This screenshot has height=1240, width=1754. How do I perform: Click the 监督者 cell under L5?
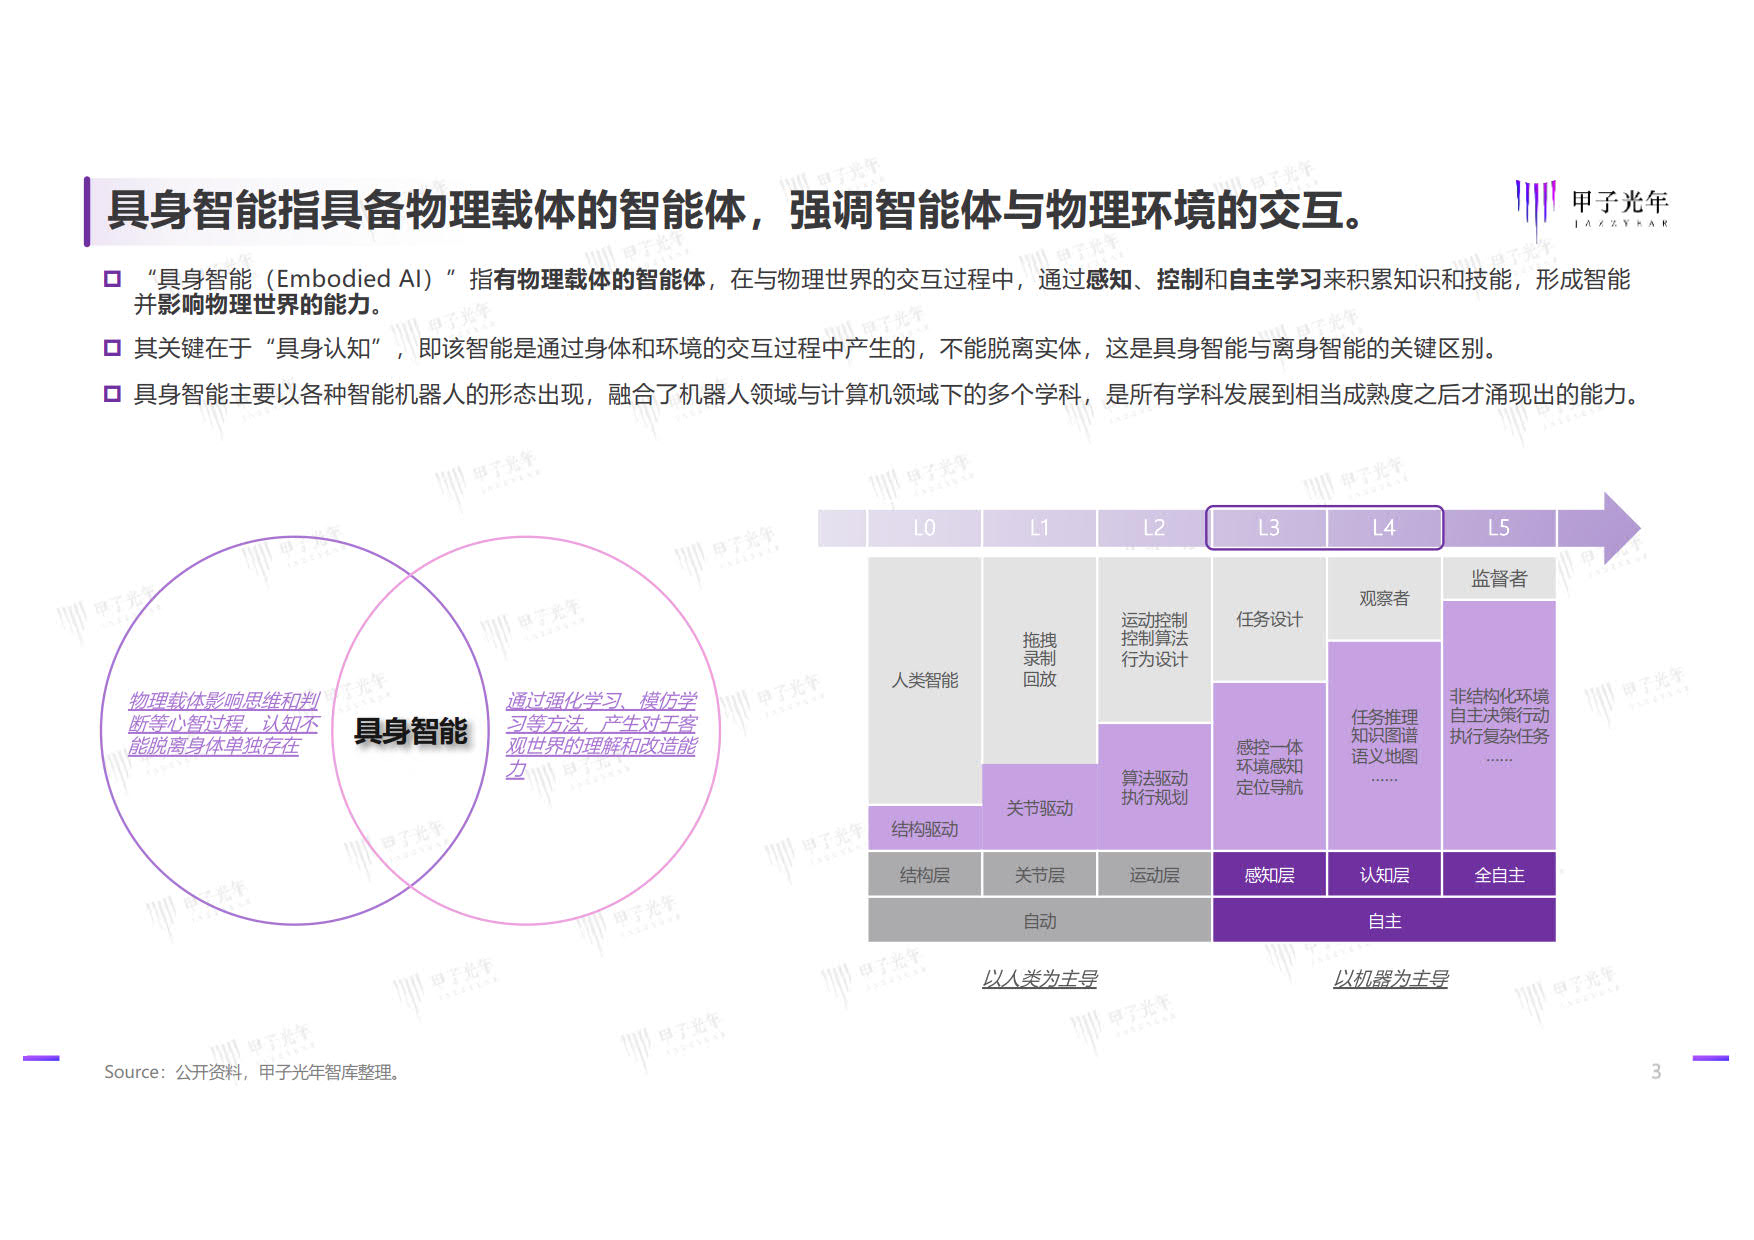click(x=1498, y=579)
